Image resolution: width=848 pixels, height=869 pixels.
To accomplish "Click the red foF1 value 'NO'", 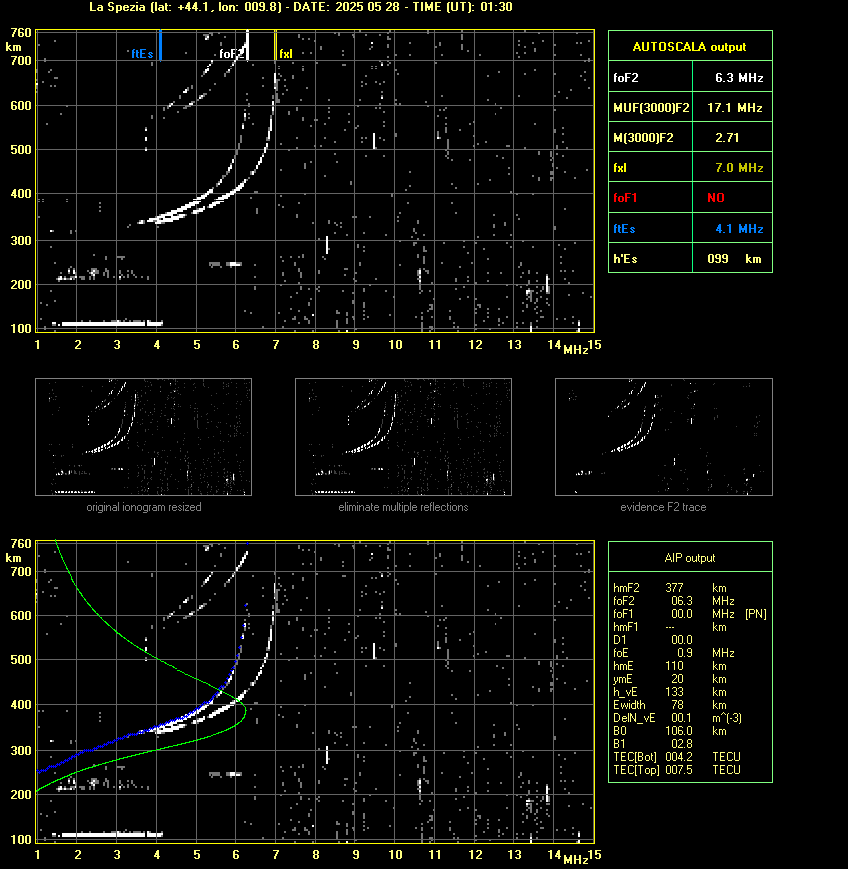I will [x=716, y=198].
